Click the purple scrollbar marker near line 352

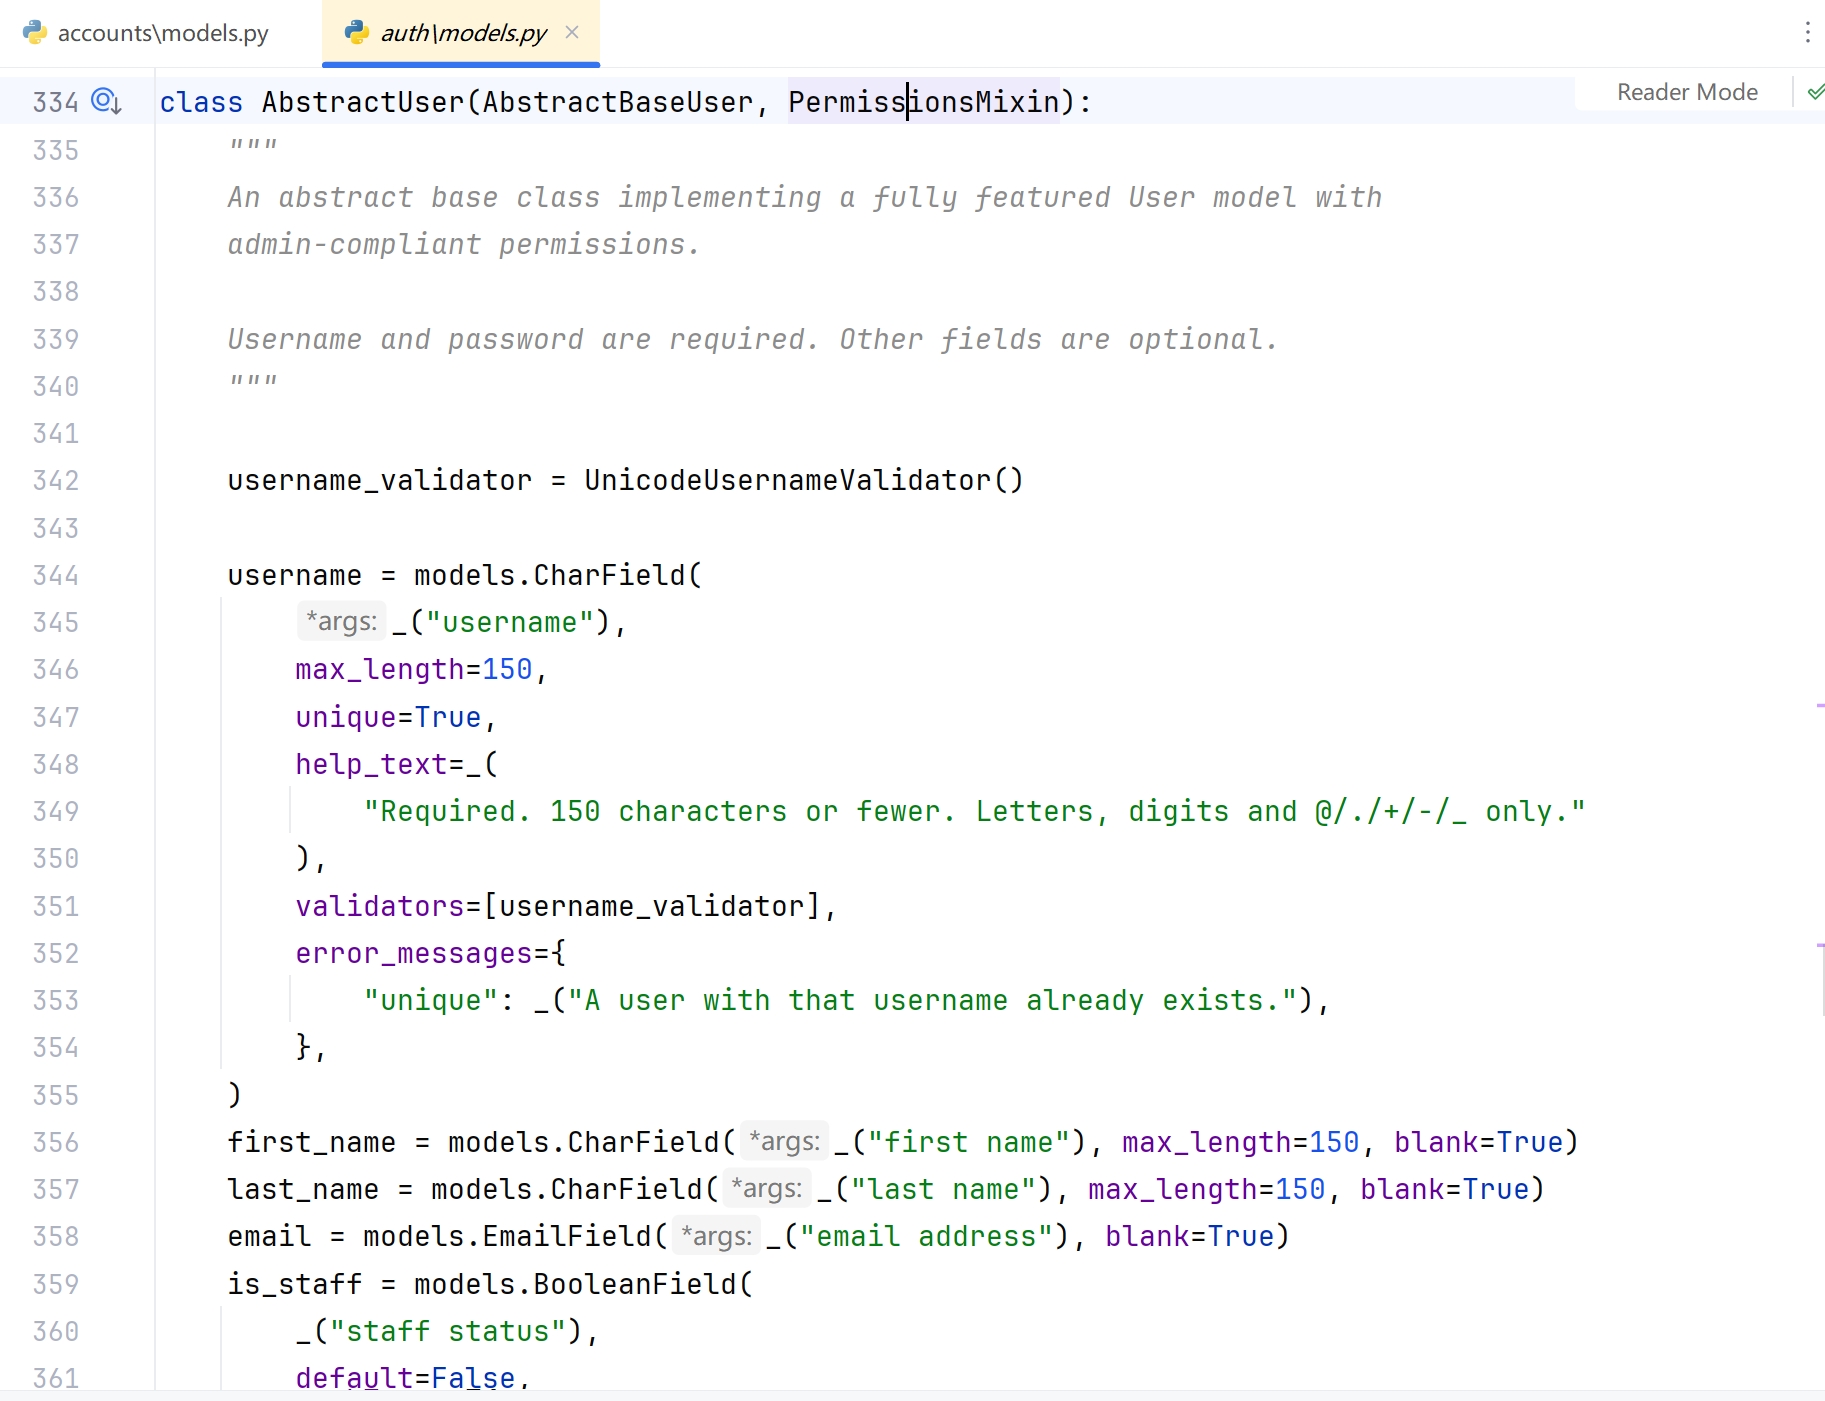[1820, 944]
